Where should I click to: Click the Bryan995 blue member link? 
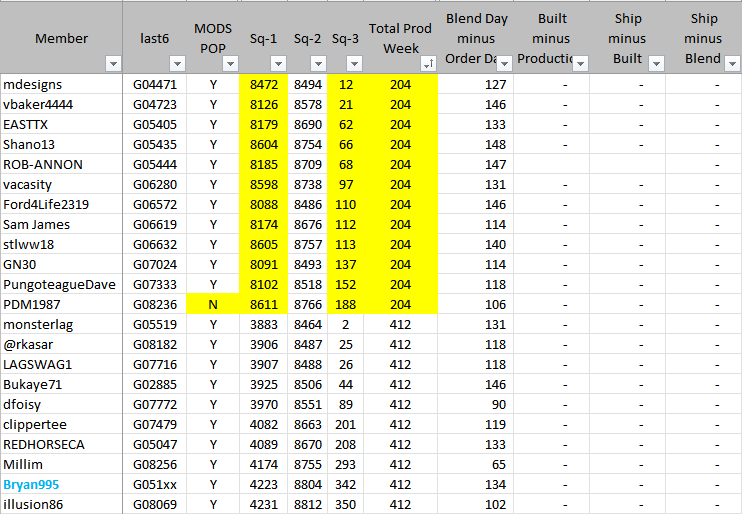coord(33,485)
